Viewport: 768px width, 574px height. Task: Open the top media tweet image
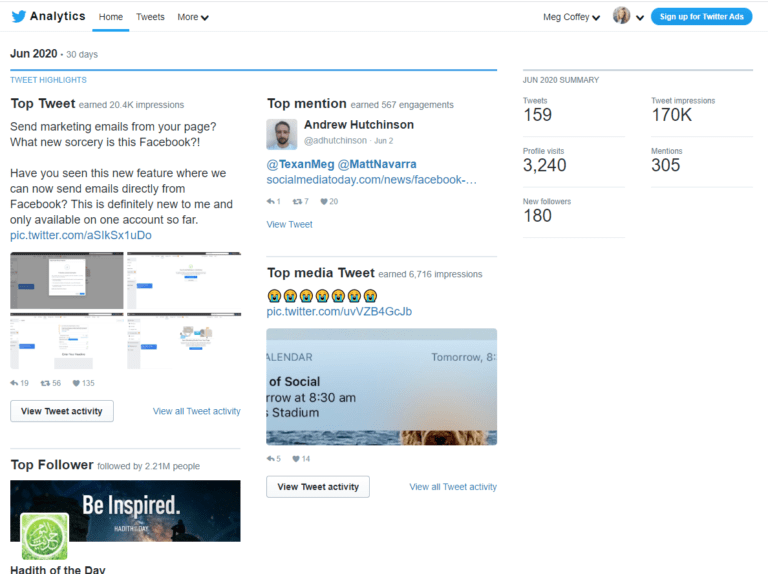click(x=382, y=386)
